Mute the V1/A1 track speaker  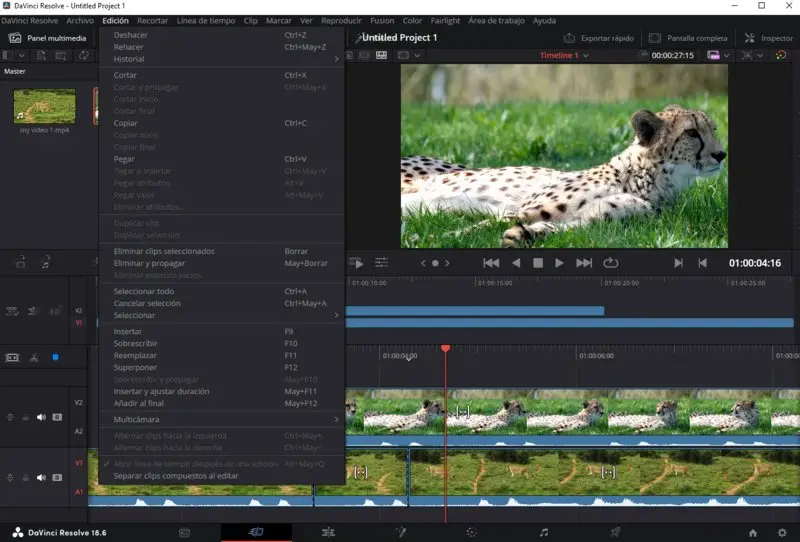(x=41, y=478)
